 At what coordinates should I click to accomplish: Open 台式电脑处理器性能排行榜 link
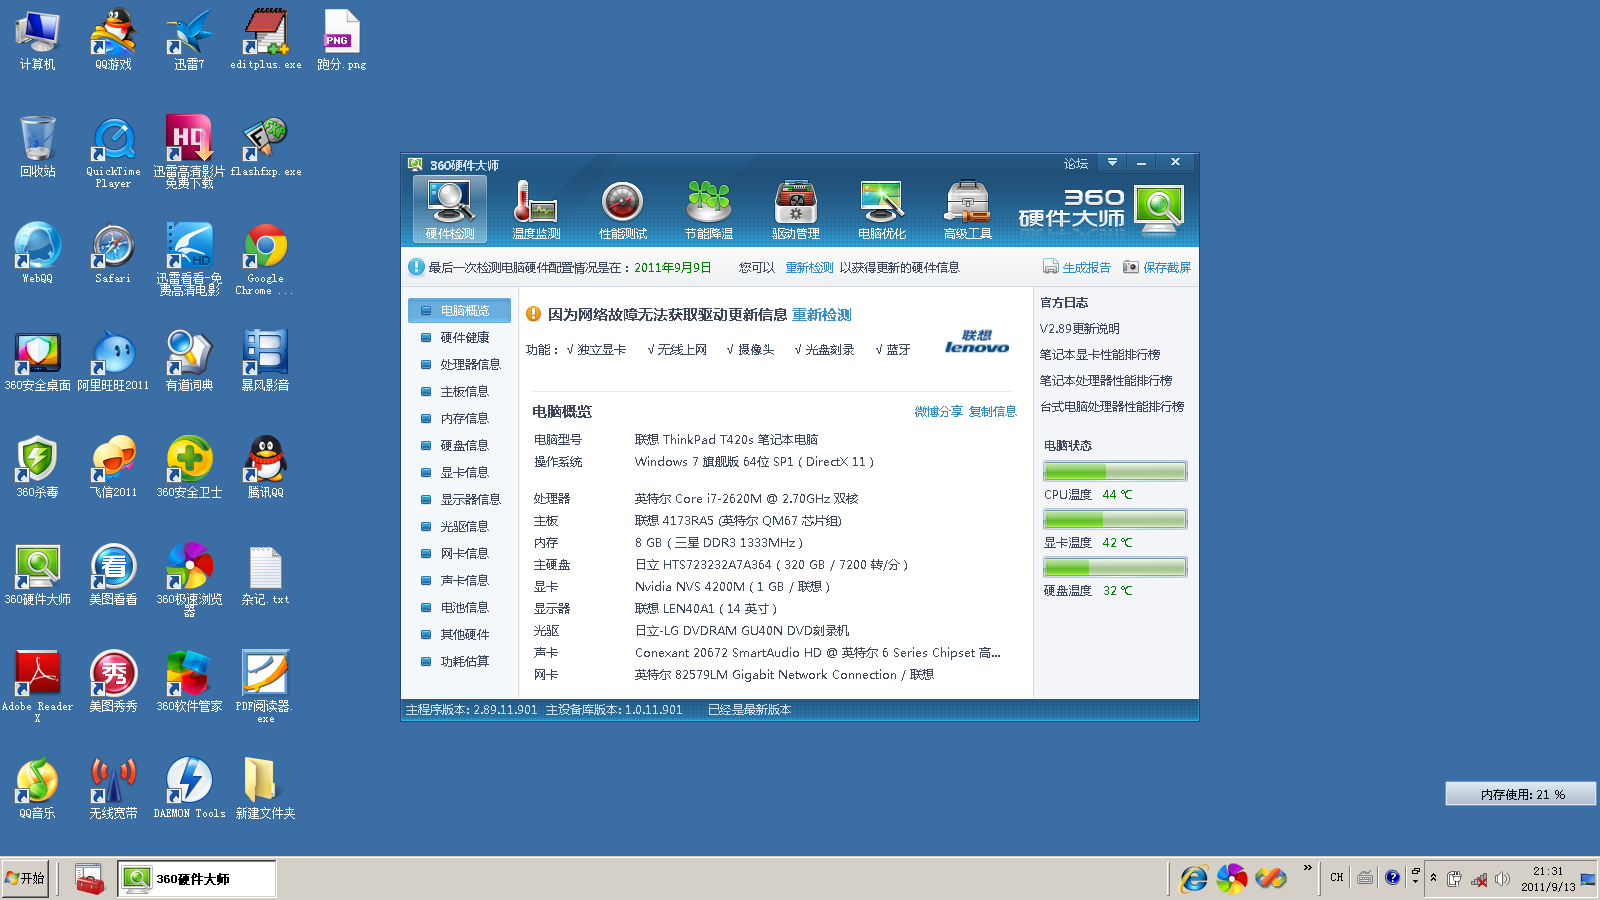[x=1112, y=407]
